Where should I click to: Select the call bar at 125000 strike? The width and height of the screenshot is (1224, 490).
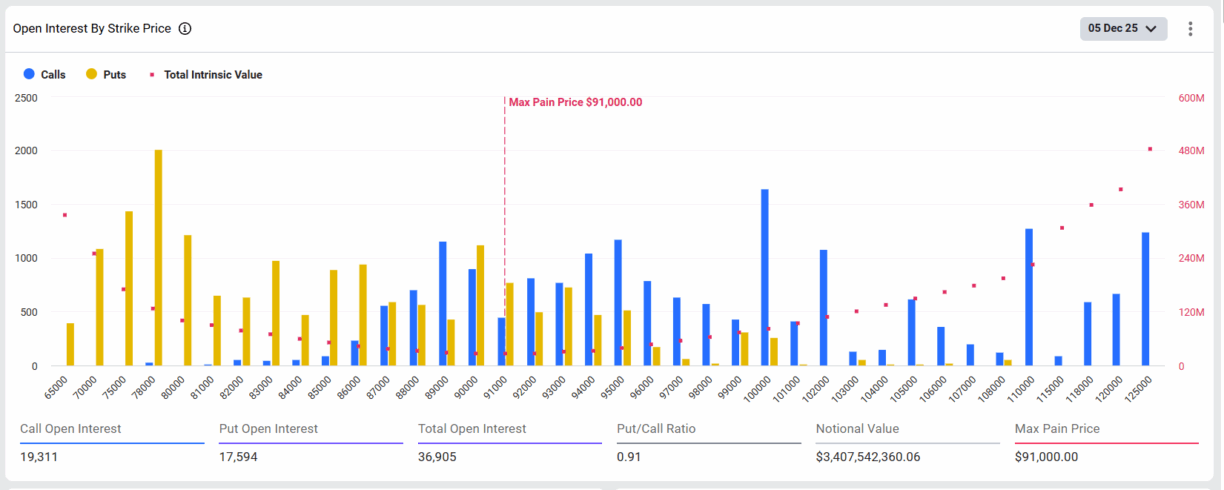pos(1146,299)
